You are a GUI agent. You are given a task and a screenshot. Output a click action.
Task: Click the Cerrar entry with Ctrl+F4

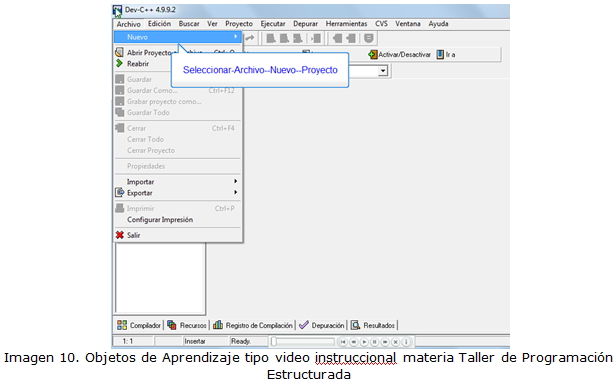(x=178, y=128)
